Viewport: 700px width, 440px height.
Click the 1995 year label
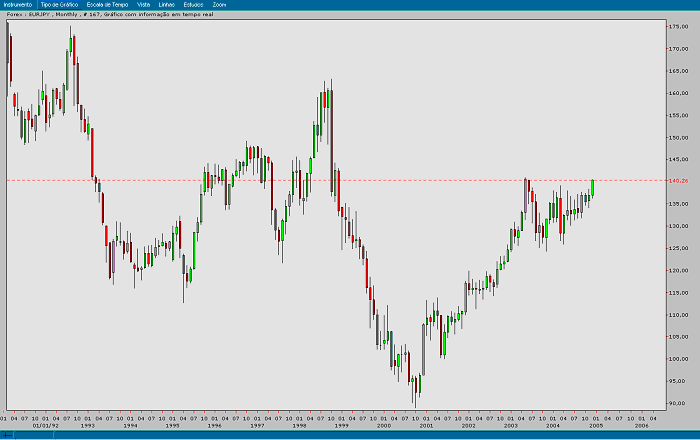tap(172, 426)
